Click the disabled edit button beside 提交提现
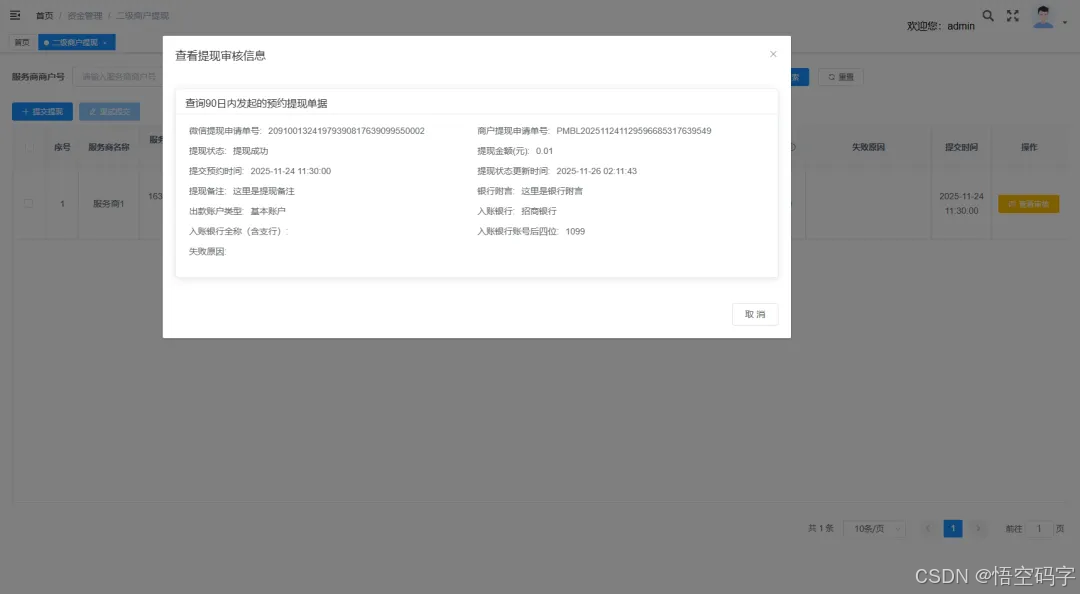Screen dimensions: 1080x594 pos(110,112)
